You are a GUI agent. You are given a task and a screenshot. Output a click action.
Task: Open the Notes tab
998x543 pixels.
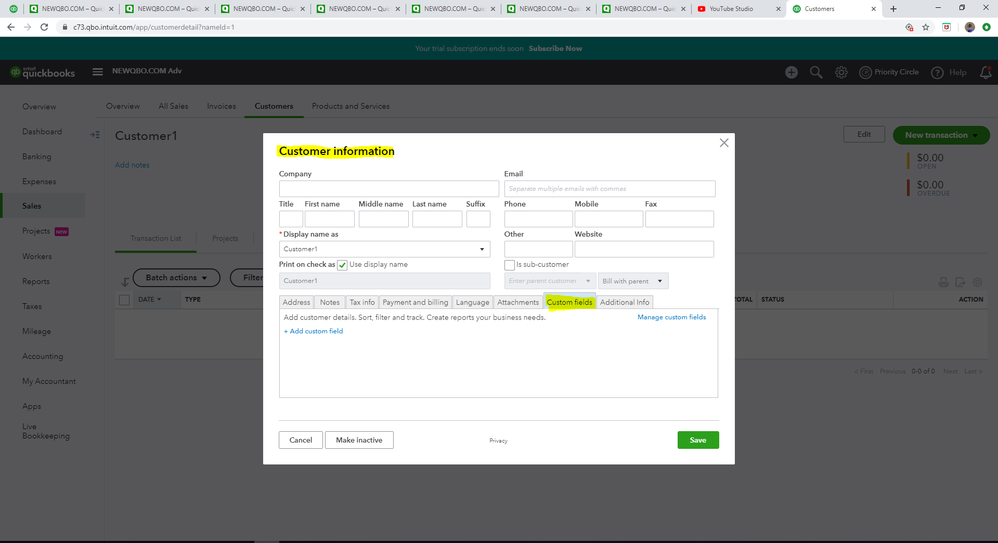coord(330,302)
